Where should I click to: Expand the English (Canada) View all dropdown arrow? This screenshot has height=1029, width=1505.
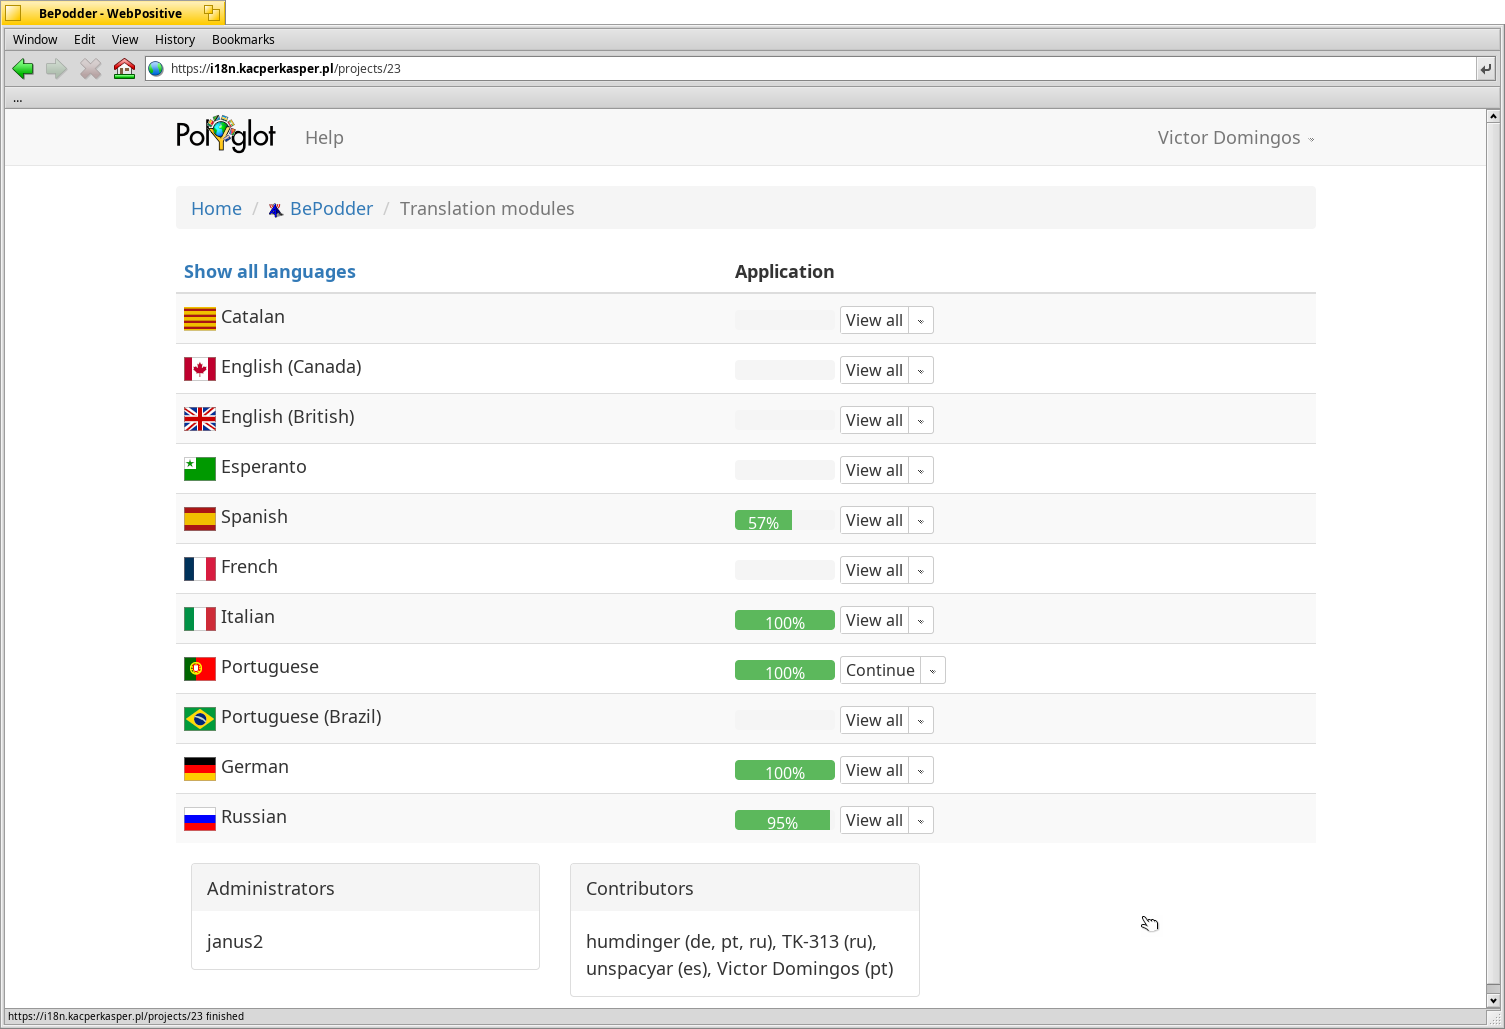point(921,370)
